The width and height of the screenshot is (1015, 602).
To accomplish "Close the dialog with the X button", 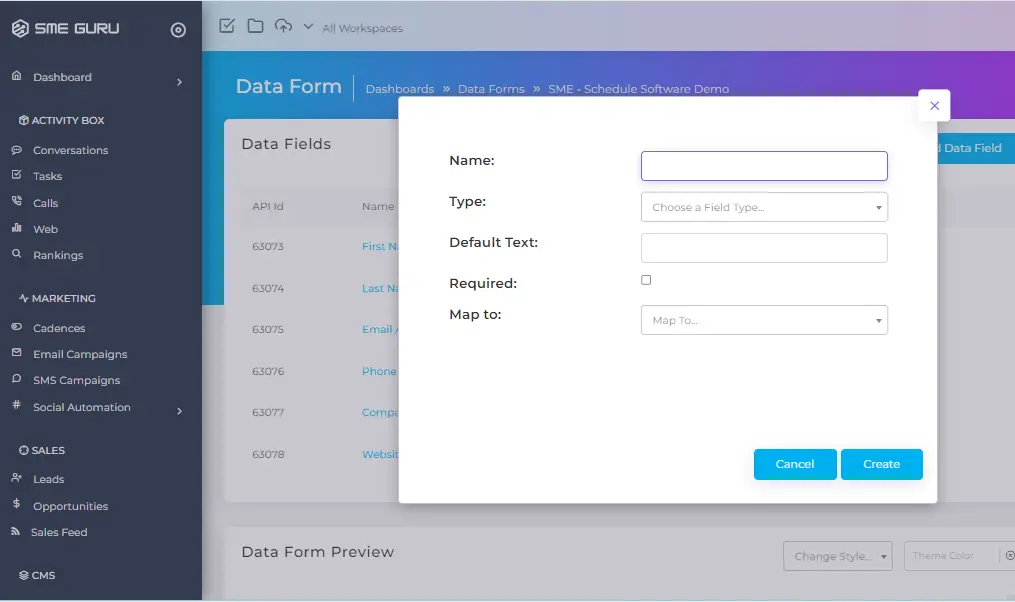I will (x=934, y=105).
